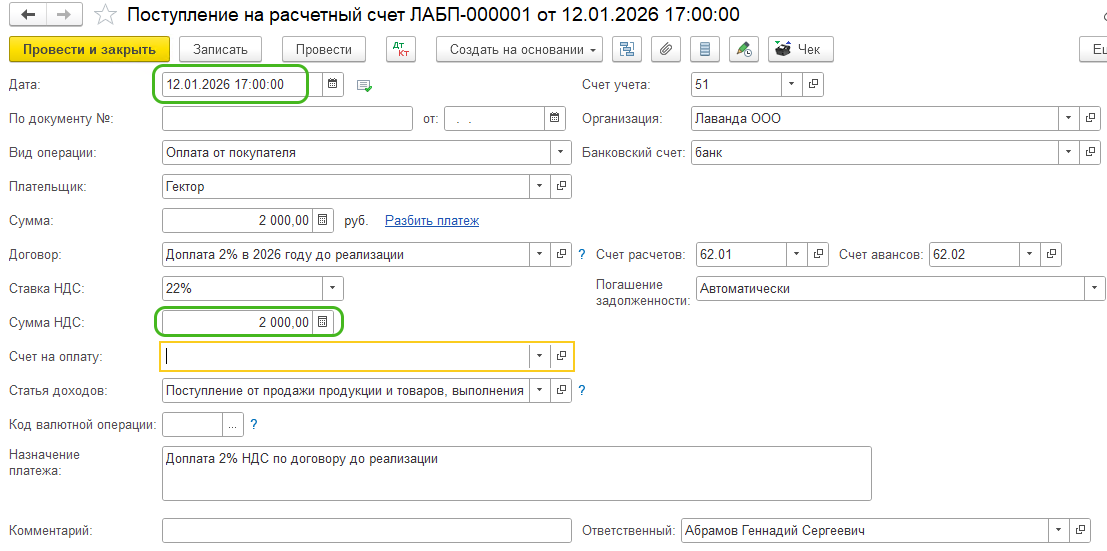Show Дт/Кт accounting entries
Screen dimensions: 1107x551
tap(402, 49)
